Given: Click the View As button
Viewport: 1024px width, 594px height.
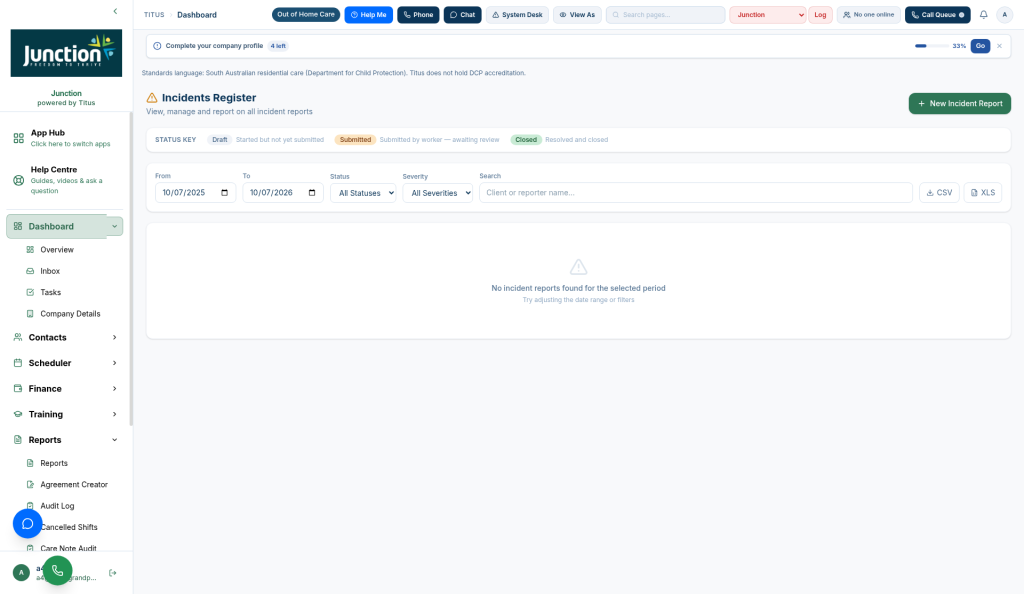Looking at the screenshot, I should [x=577, y=14].
